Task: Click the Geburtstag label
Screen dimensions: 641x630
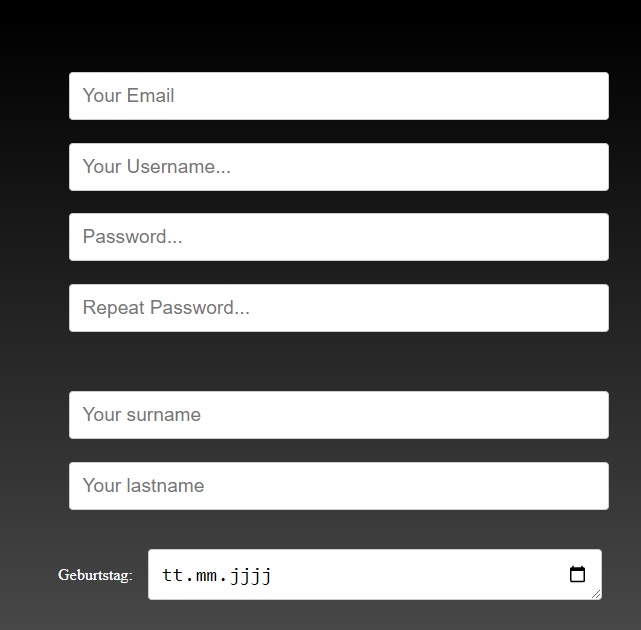Action: click(x=95, y=575)
